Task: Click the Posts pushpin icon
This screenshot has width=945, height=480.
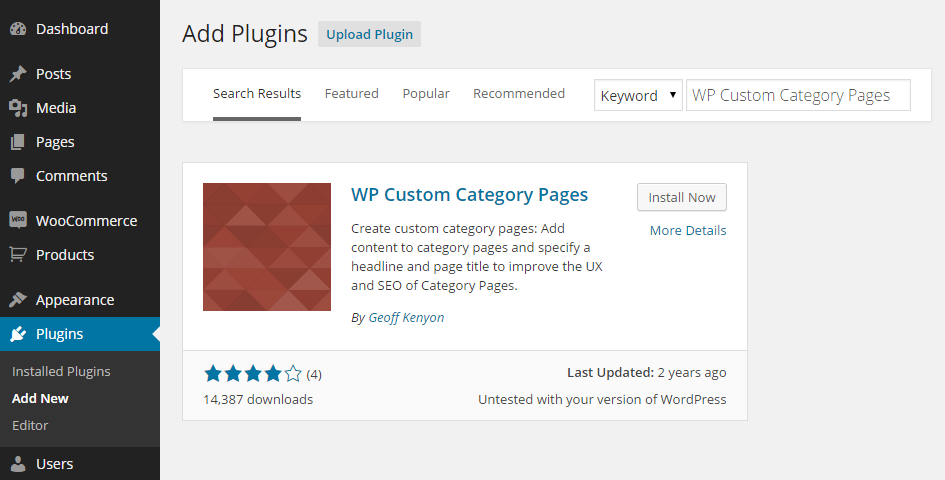Action: pyautogui.click(x=18, y=74)
